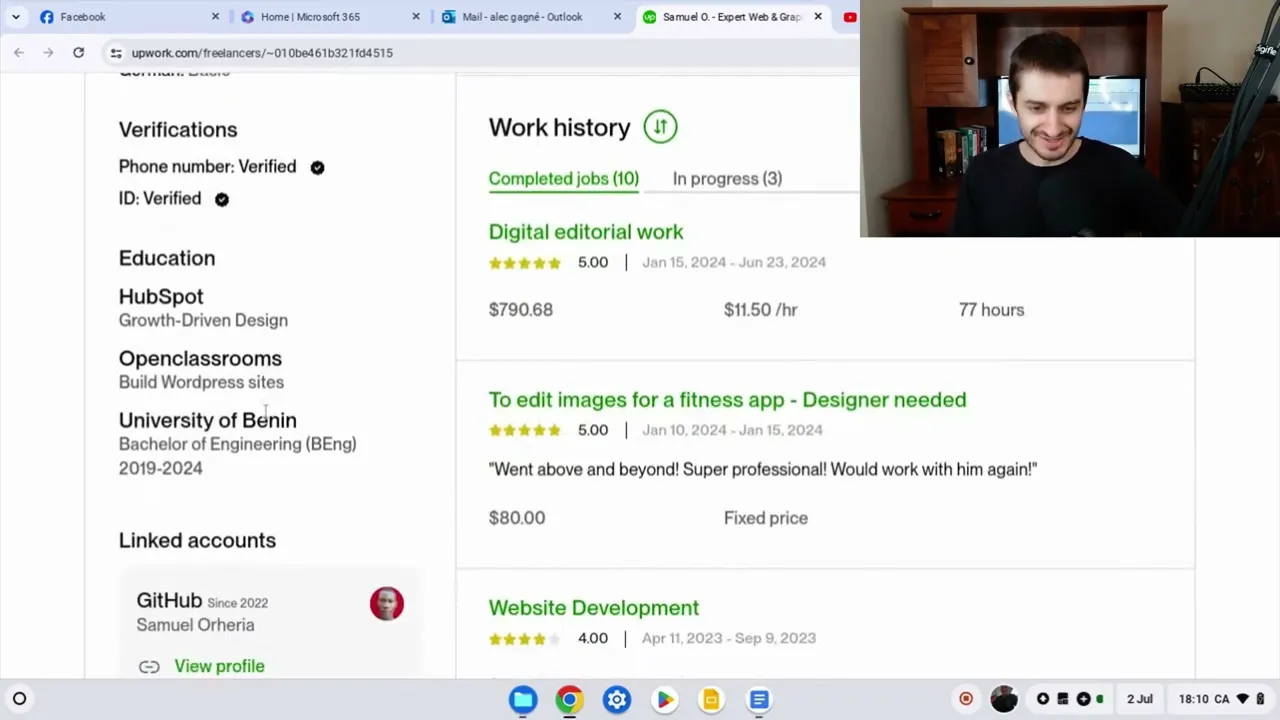Click the work history sort icon
1280x720 pixels.
tap(660, 127)
